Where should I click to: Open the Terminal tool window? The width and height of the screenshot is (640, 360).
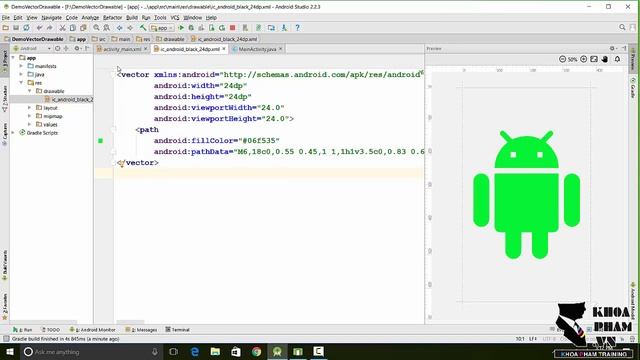pyautogui.click(x=177, y=329)
